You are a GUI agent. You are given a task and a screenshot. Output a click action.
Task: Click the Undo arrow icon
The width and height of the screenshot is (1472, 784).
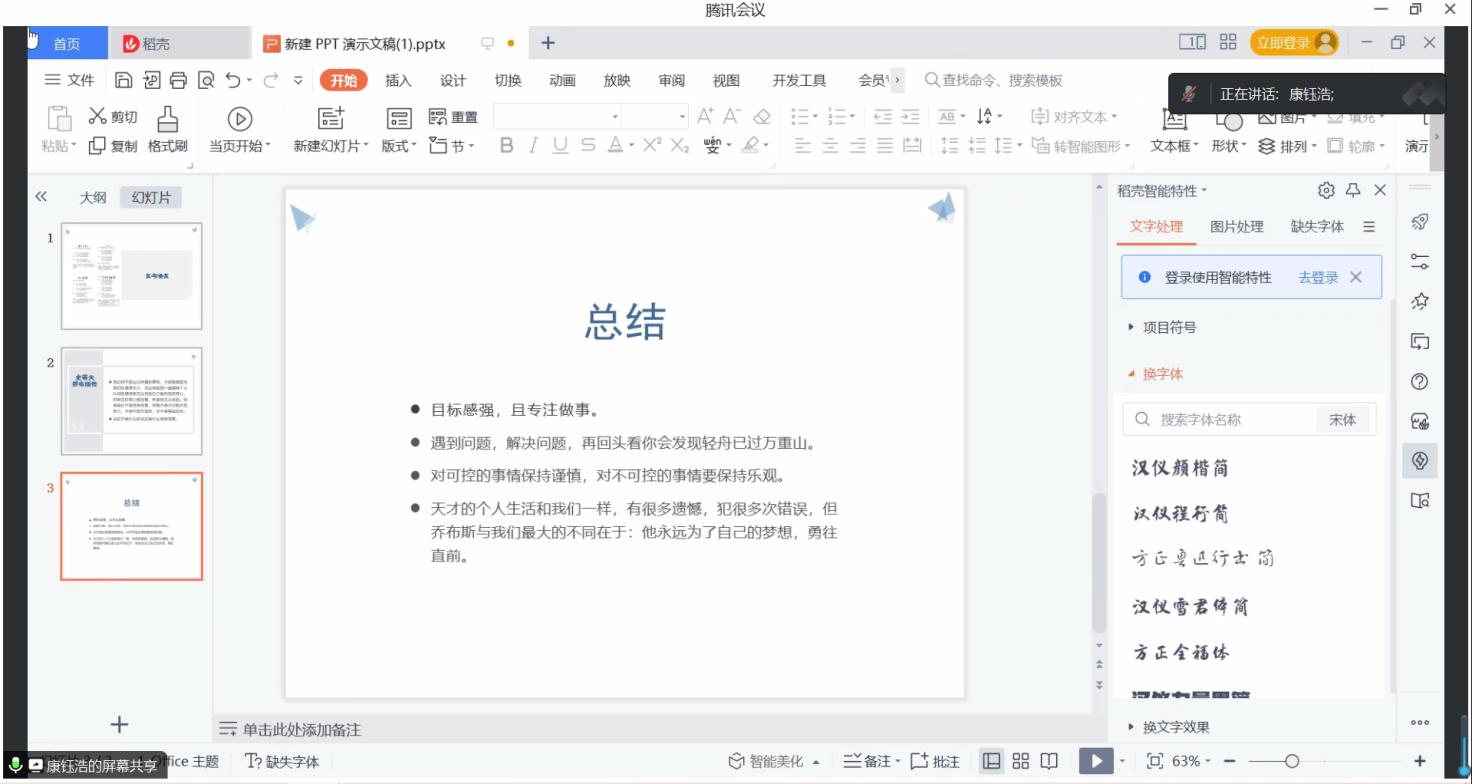point(233,80)
